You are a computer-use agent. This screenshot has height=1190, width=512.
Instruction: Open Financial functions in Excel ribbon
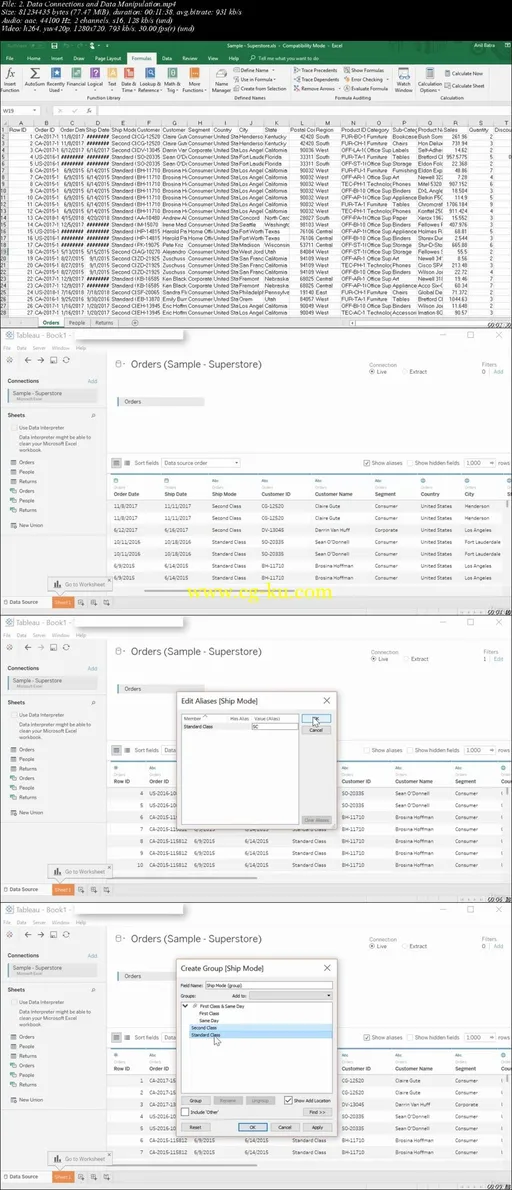77,78
